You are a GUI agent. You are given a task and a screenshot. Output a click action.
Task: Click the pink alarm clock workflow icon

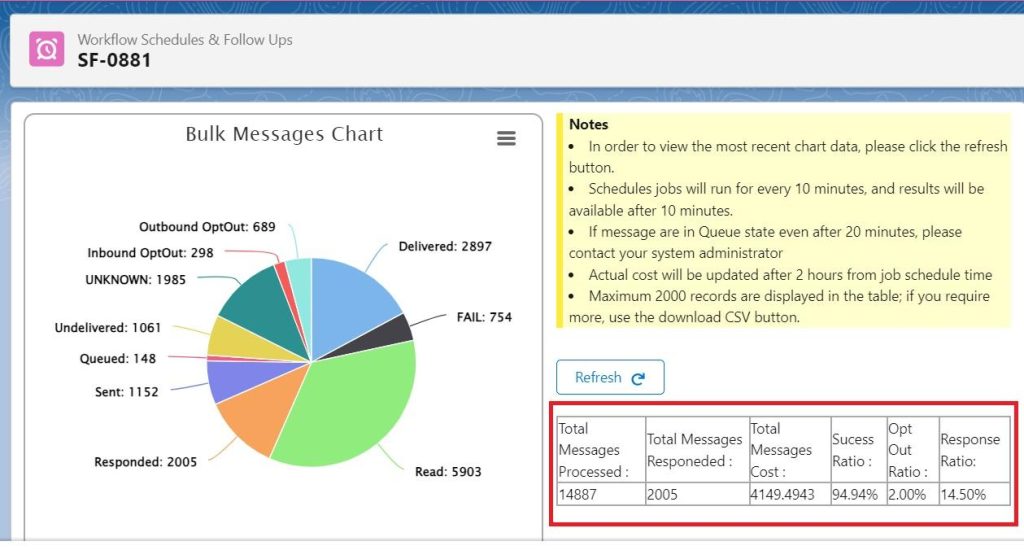[x=47, y=49]
